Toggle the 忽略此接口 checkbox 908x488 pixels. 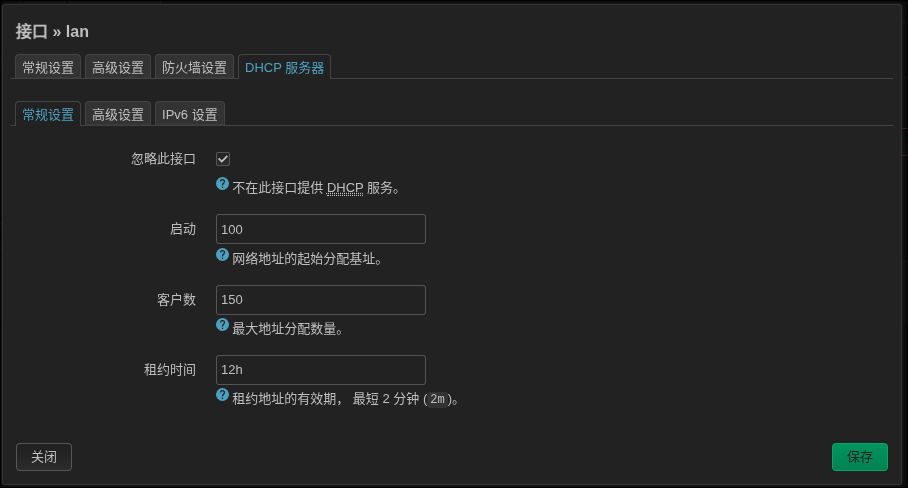tap(223, 159)
